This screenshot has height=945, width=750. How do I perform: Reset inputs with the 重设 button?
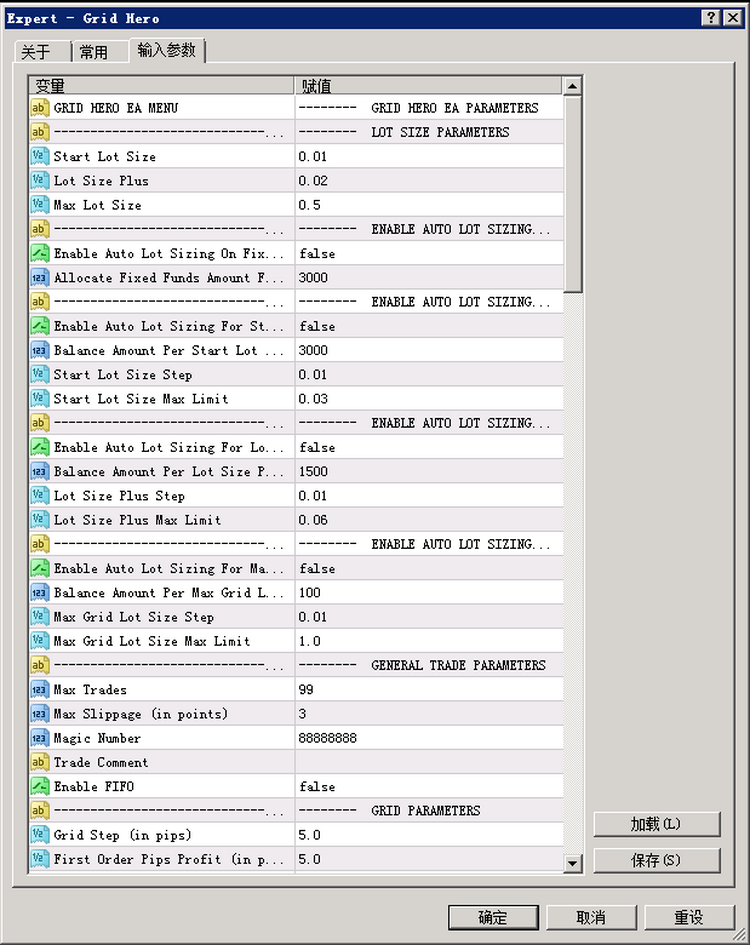(x=689, y=917)
